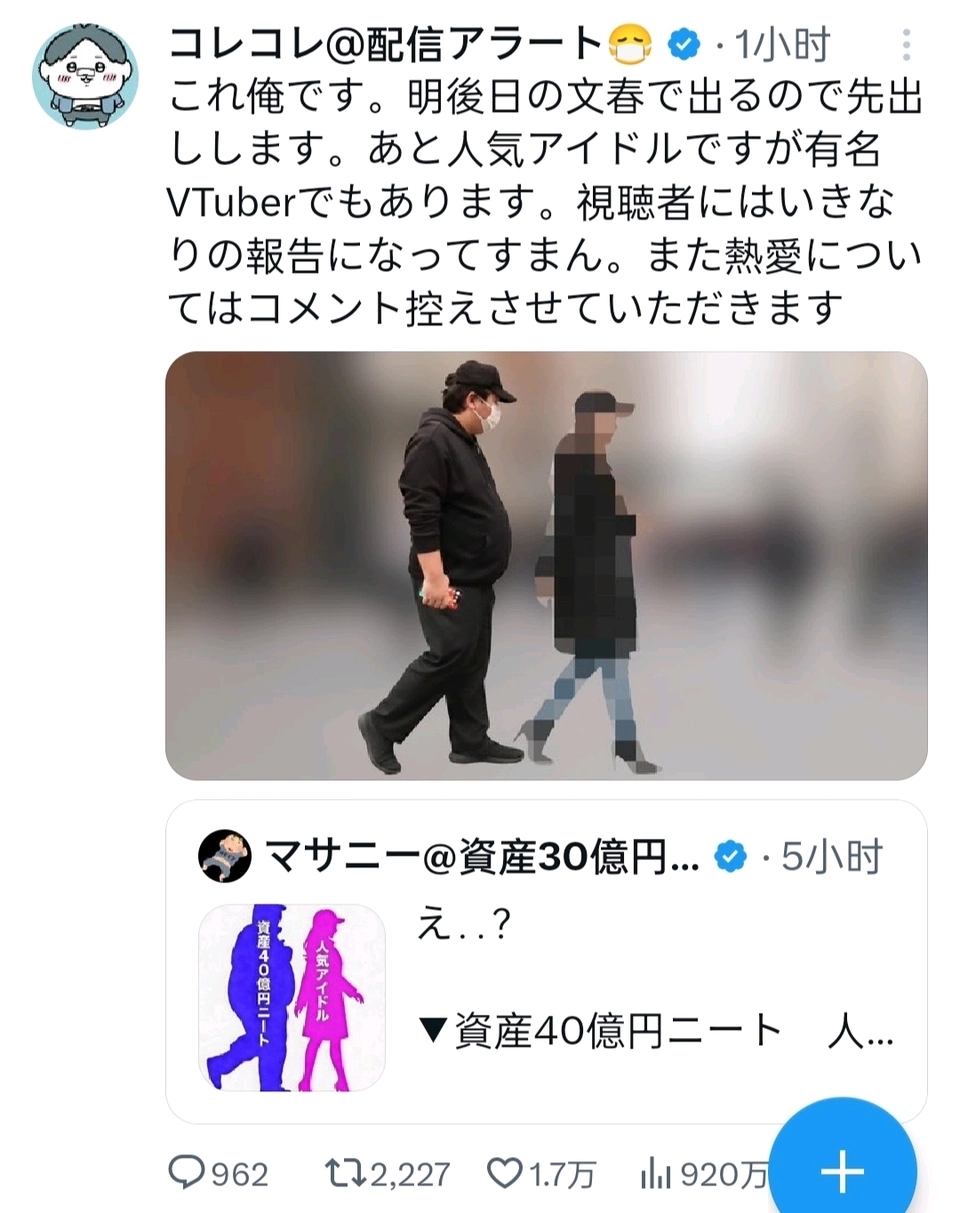This screenshot has height=1213, width=960.
Task: Tap the verified badge beside マサニー
Action: (731, 856)
